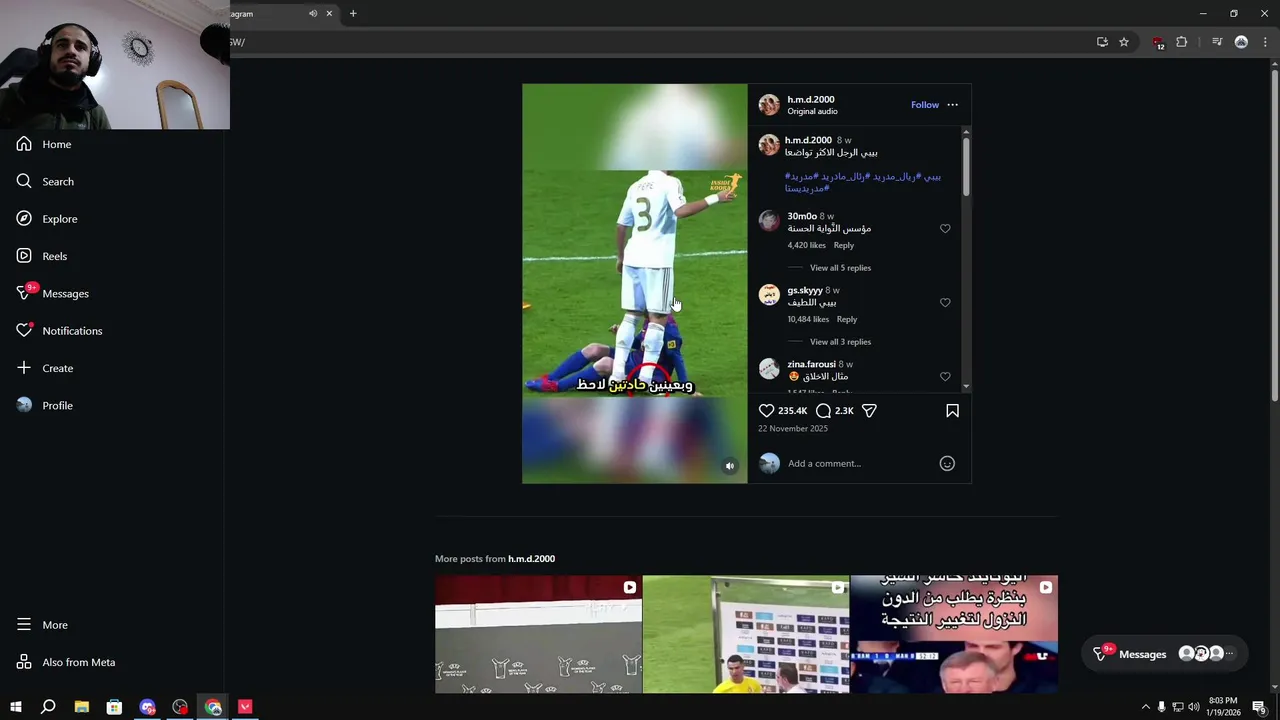This screenshot has height=720, width=1280.
Task: Reply to gs.skyyy's comment
Action: pyautogui.click(x=847, y=319)
